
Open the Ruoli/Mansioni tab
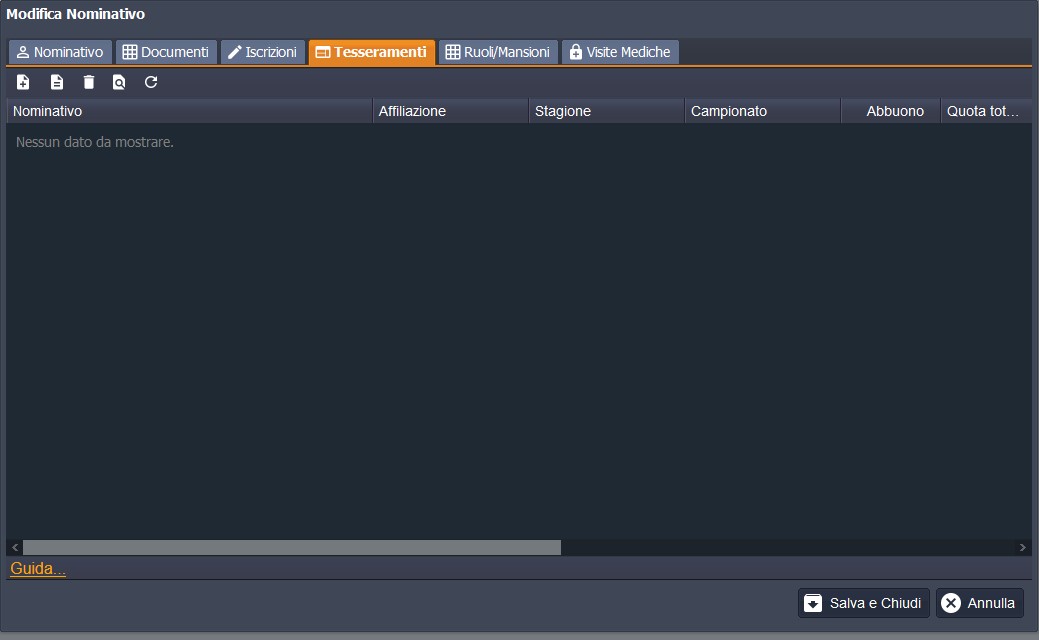[x=498, y=52]
